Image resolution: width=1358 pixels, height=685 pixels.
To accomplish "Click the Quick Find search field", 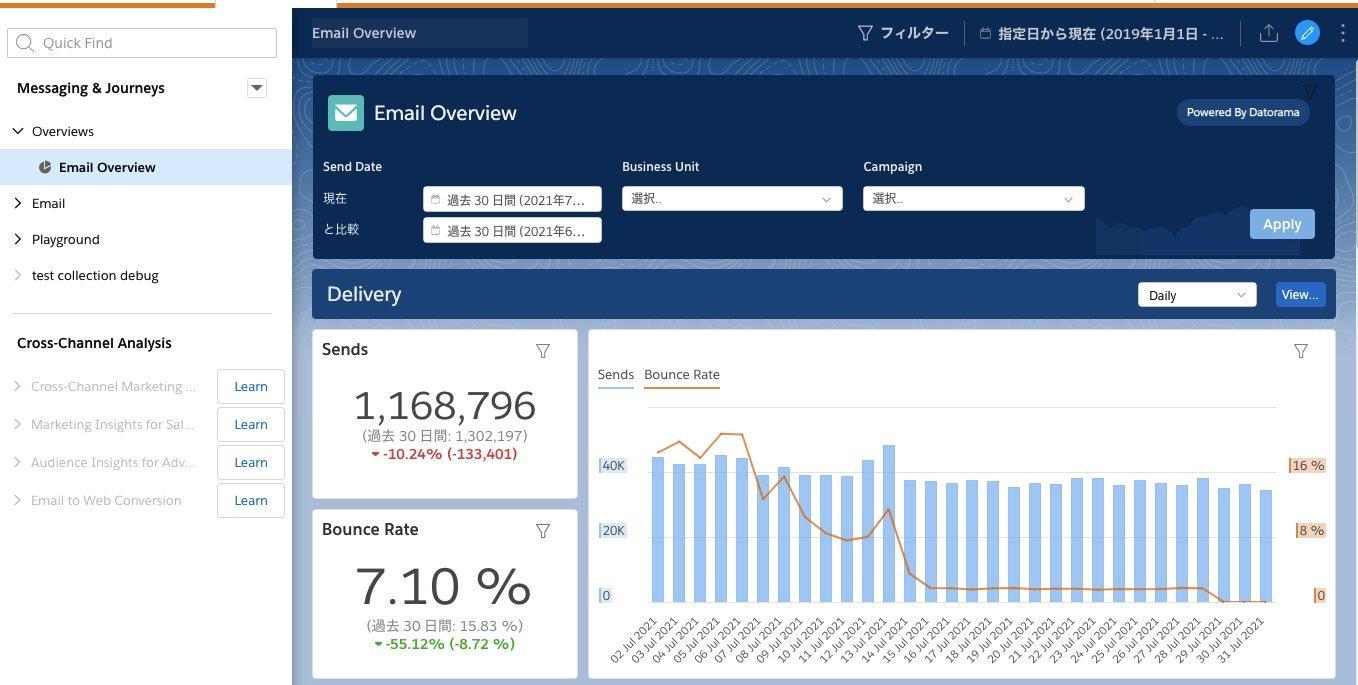I will click(x=142, y=43).
